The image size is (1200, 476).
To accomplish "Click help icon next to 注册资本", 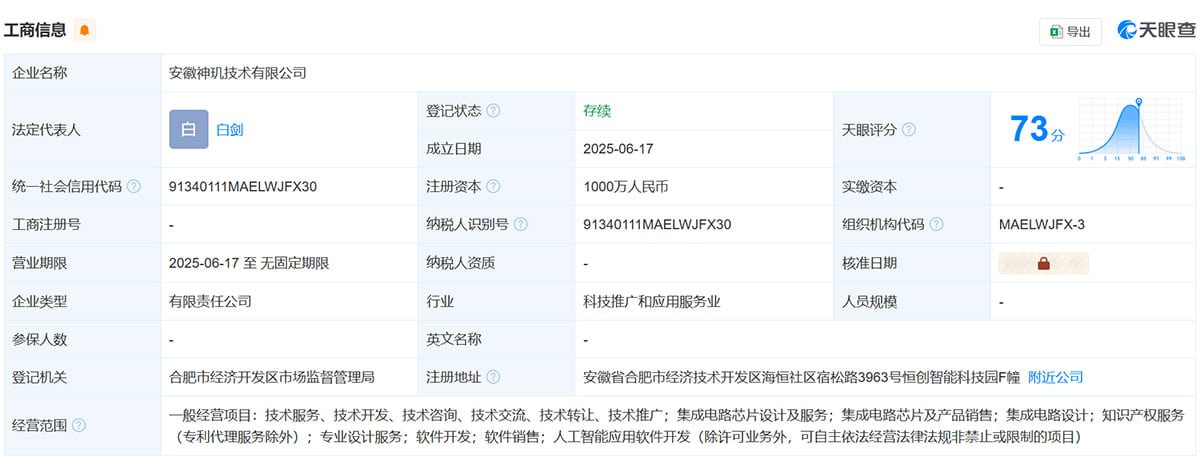I will point(493,187).
